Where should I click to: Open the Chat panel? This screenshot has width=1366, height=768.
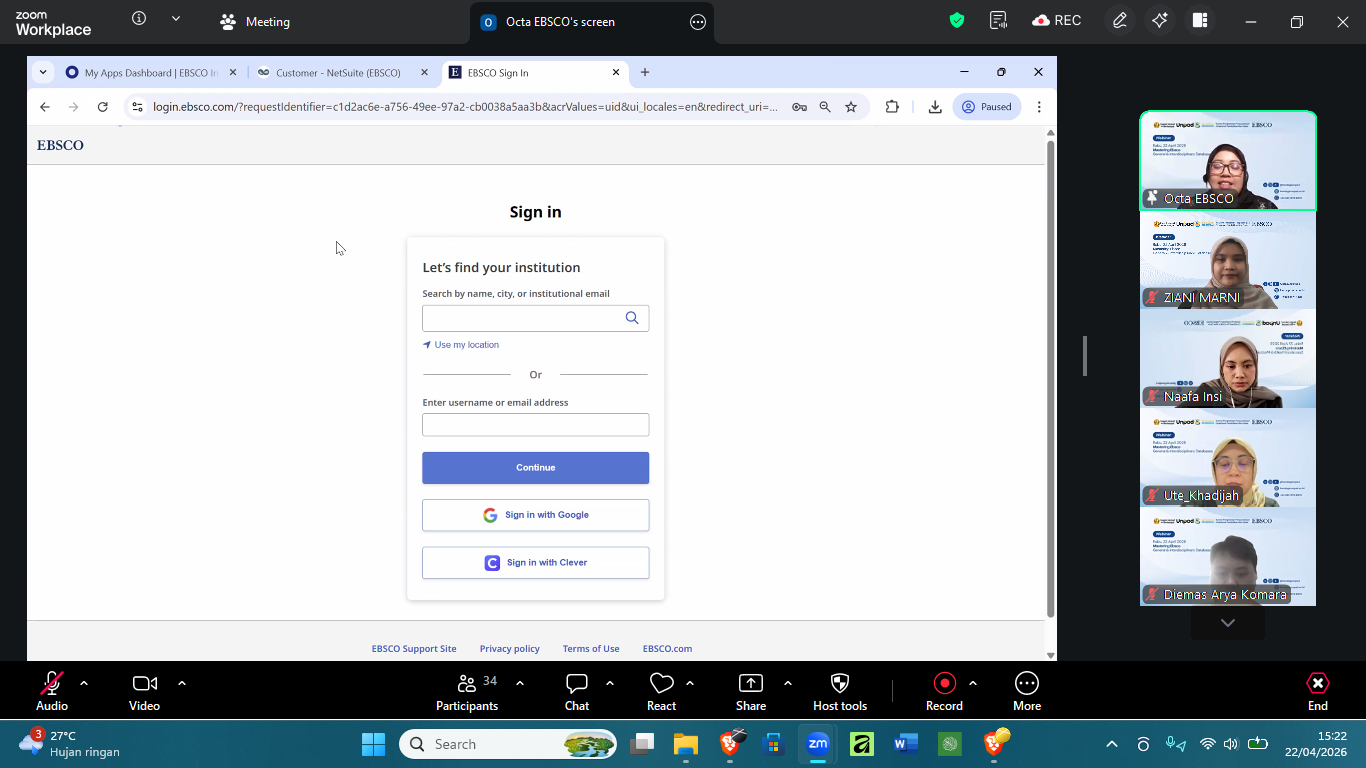pos(577,691)
